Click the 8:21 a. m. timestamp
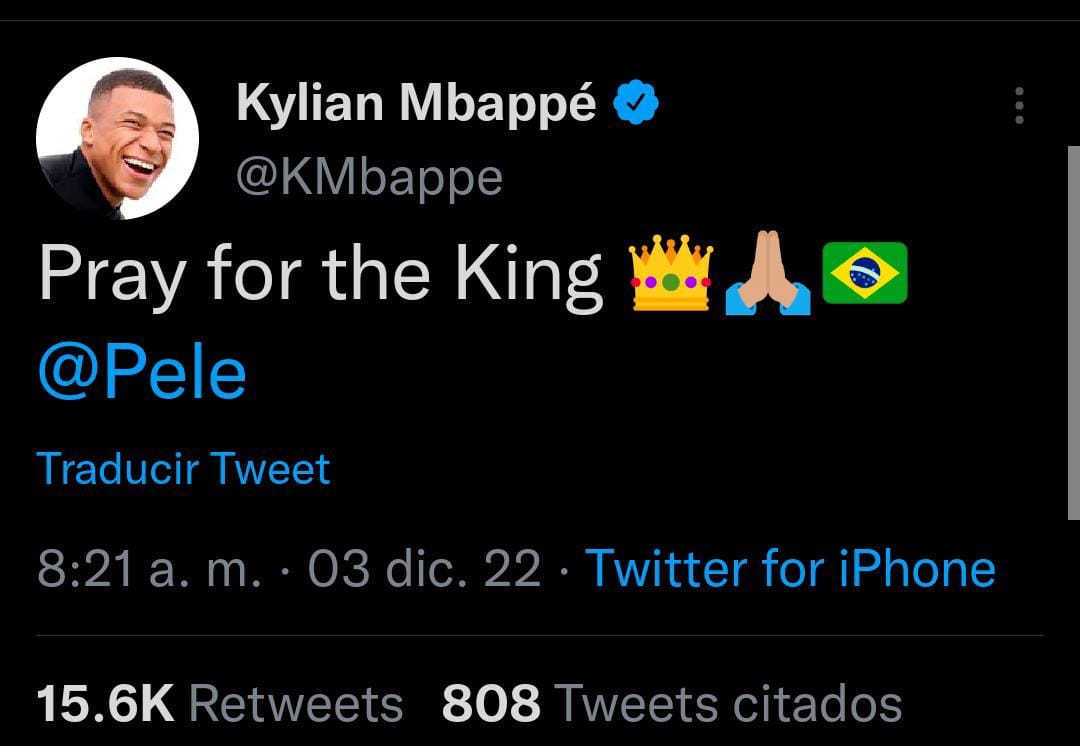This screenshot has height=746, width=1080. tap(150, 568)
